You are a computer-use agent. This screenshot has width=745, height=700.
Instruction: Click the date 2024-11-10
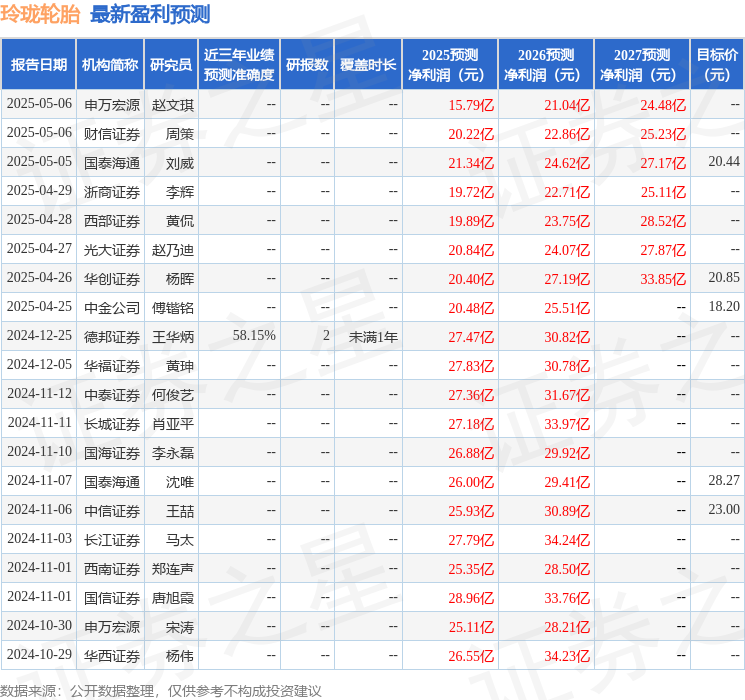coord(39,451)
